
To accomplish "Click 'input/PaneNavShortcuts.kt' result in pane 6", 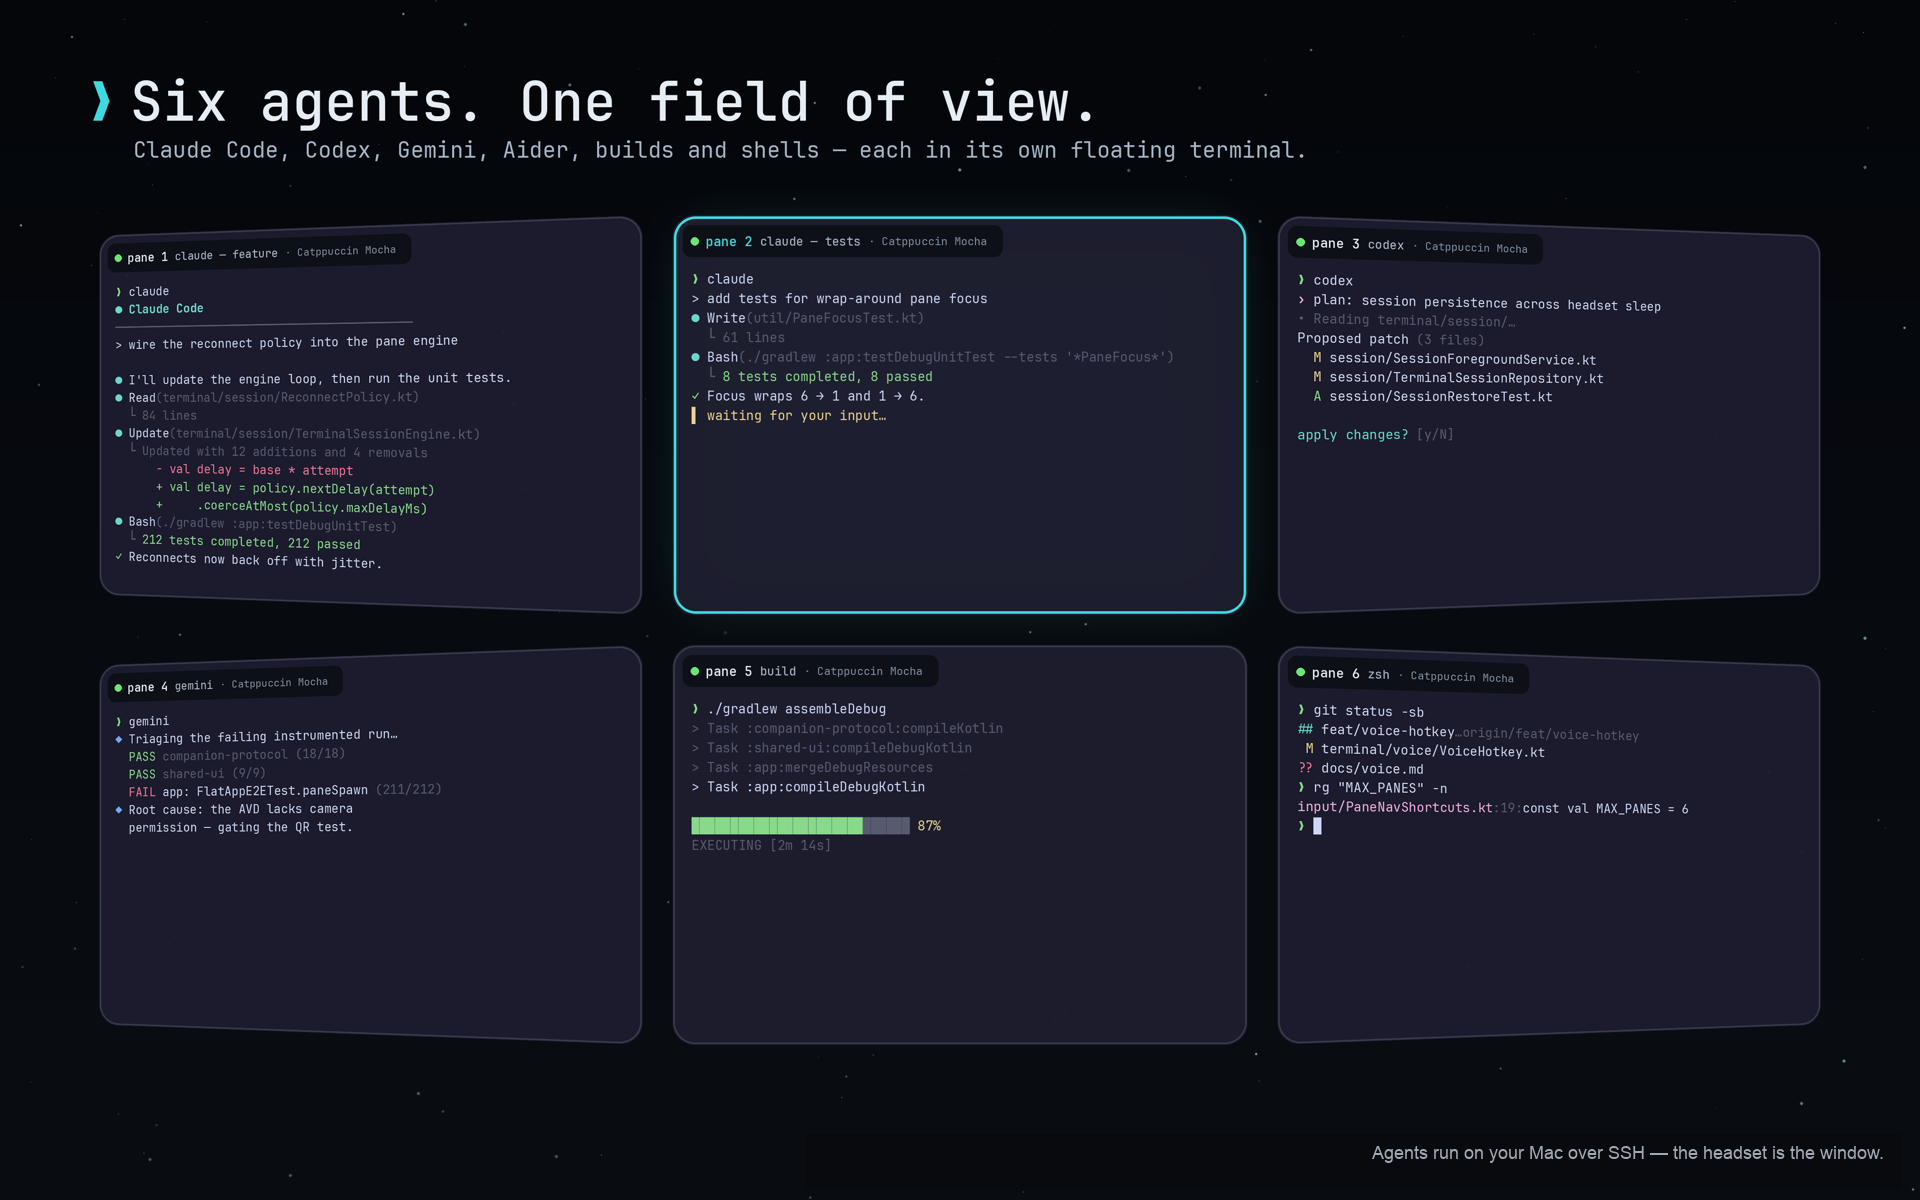I will tap(1395, 807).
